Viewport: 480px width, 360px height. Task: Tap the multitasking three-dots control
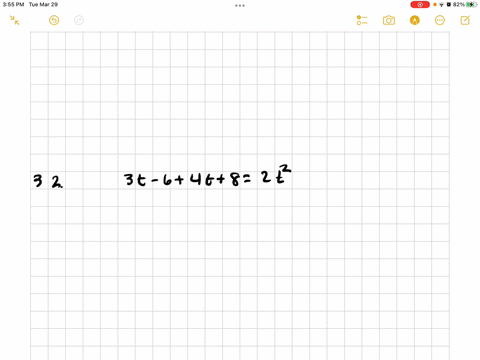tap(240, 5)
